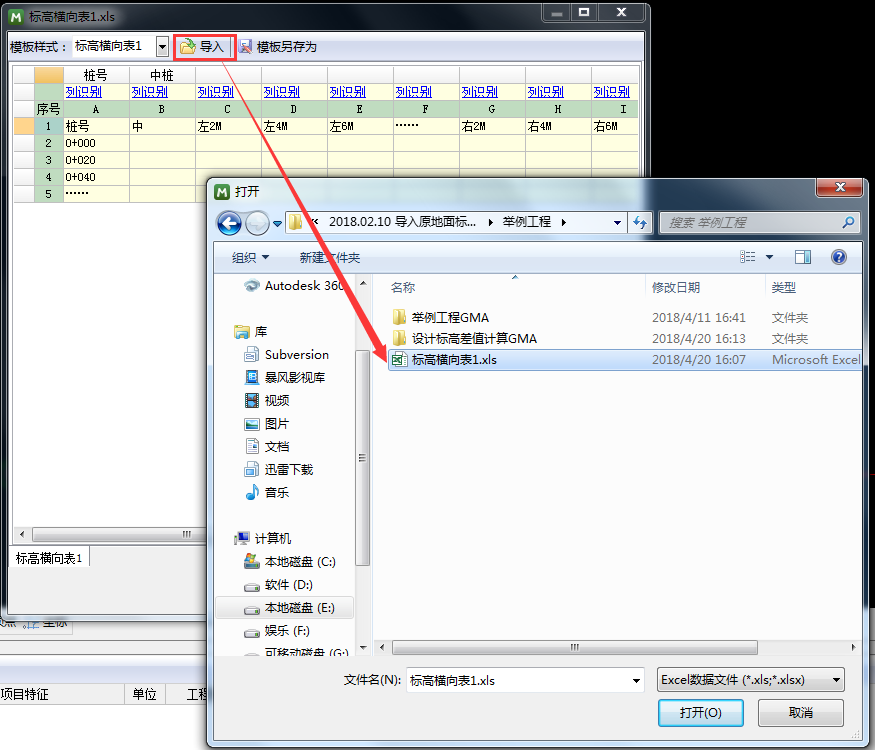Toggle the preview pane icon
The height and width of the screenshot is (750, 875).
pyautogui.click(x=803, y=257)
